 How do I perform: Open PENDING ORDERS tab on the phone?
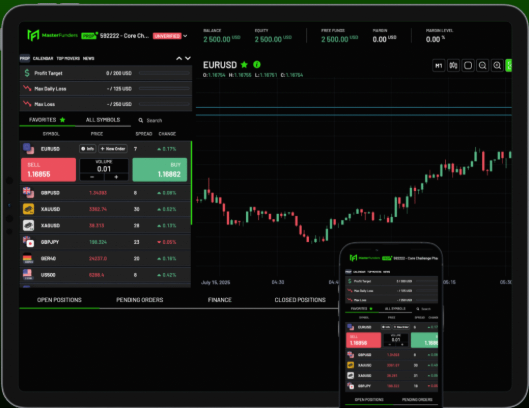417,400
